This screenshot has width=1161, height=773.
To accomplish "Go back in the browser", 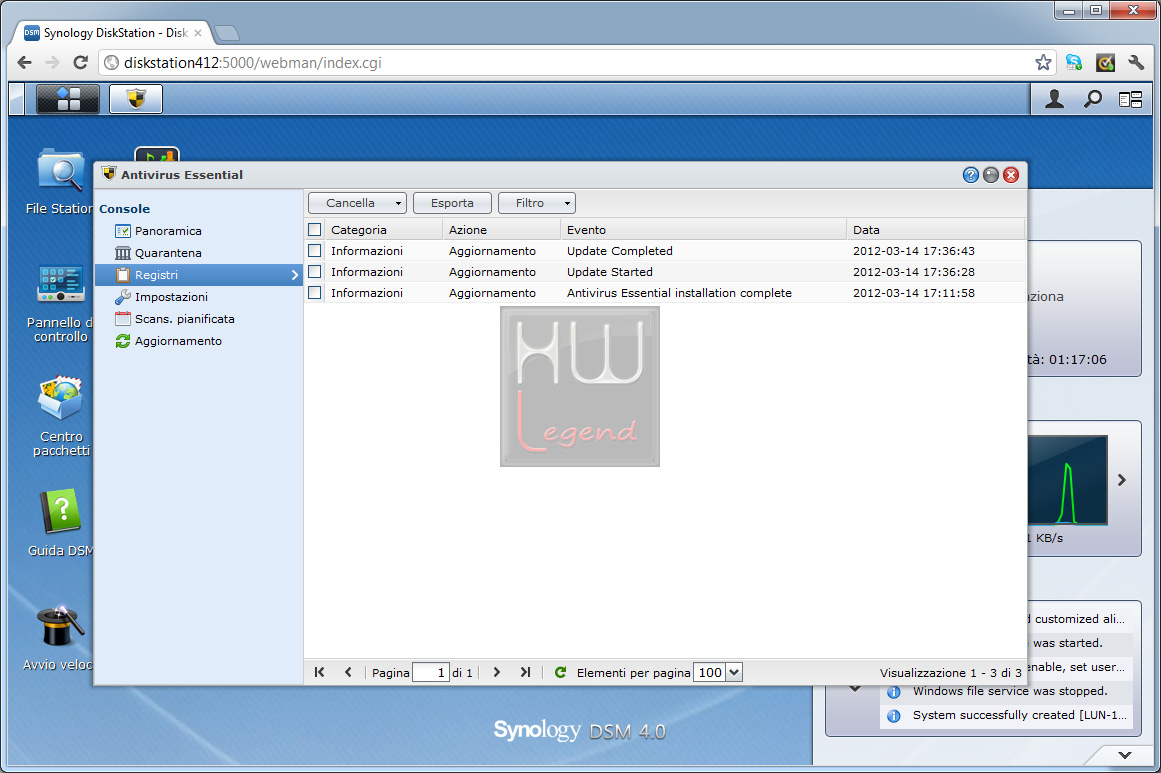I will point(24,63).
